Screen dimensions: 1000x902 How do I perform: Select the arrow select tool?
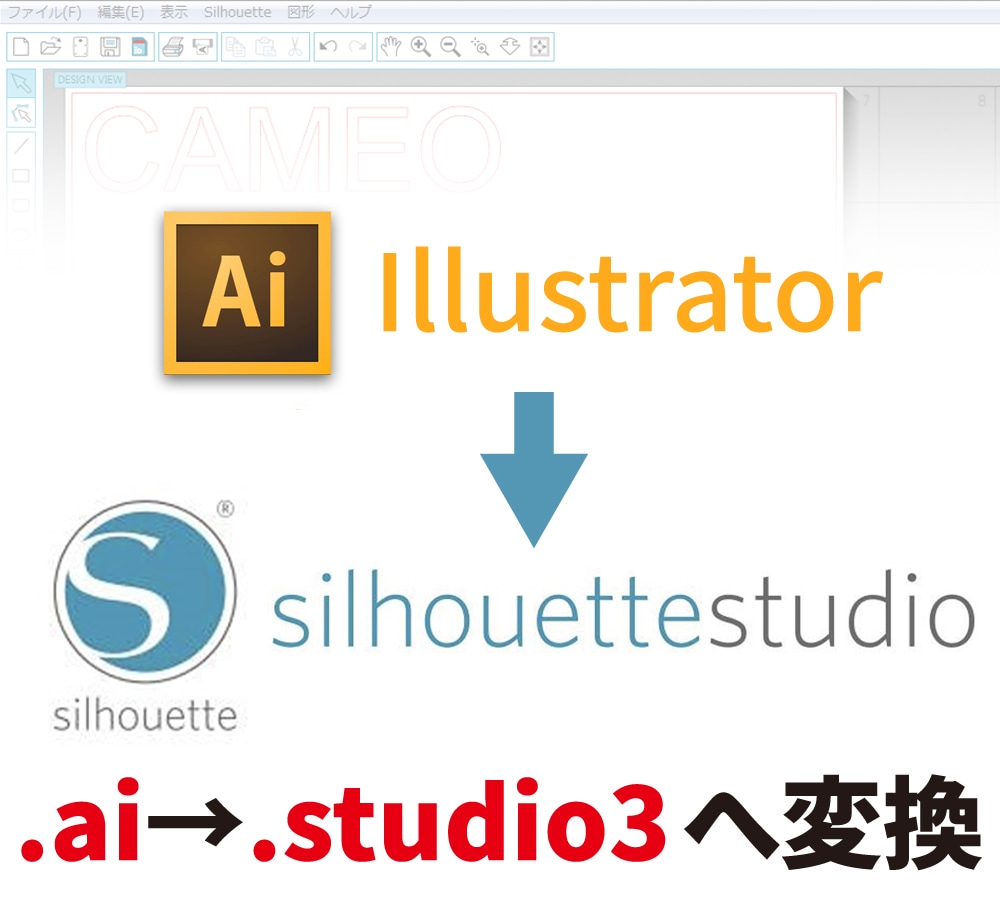tap(21, 84)
